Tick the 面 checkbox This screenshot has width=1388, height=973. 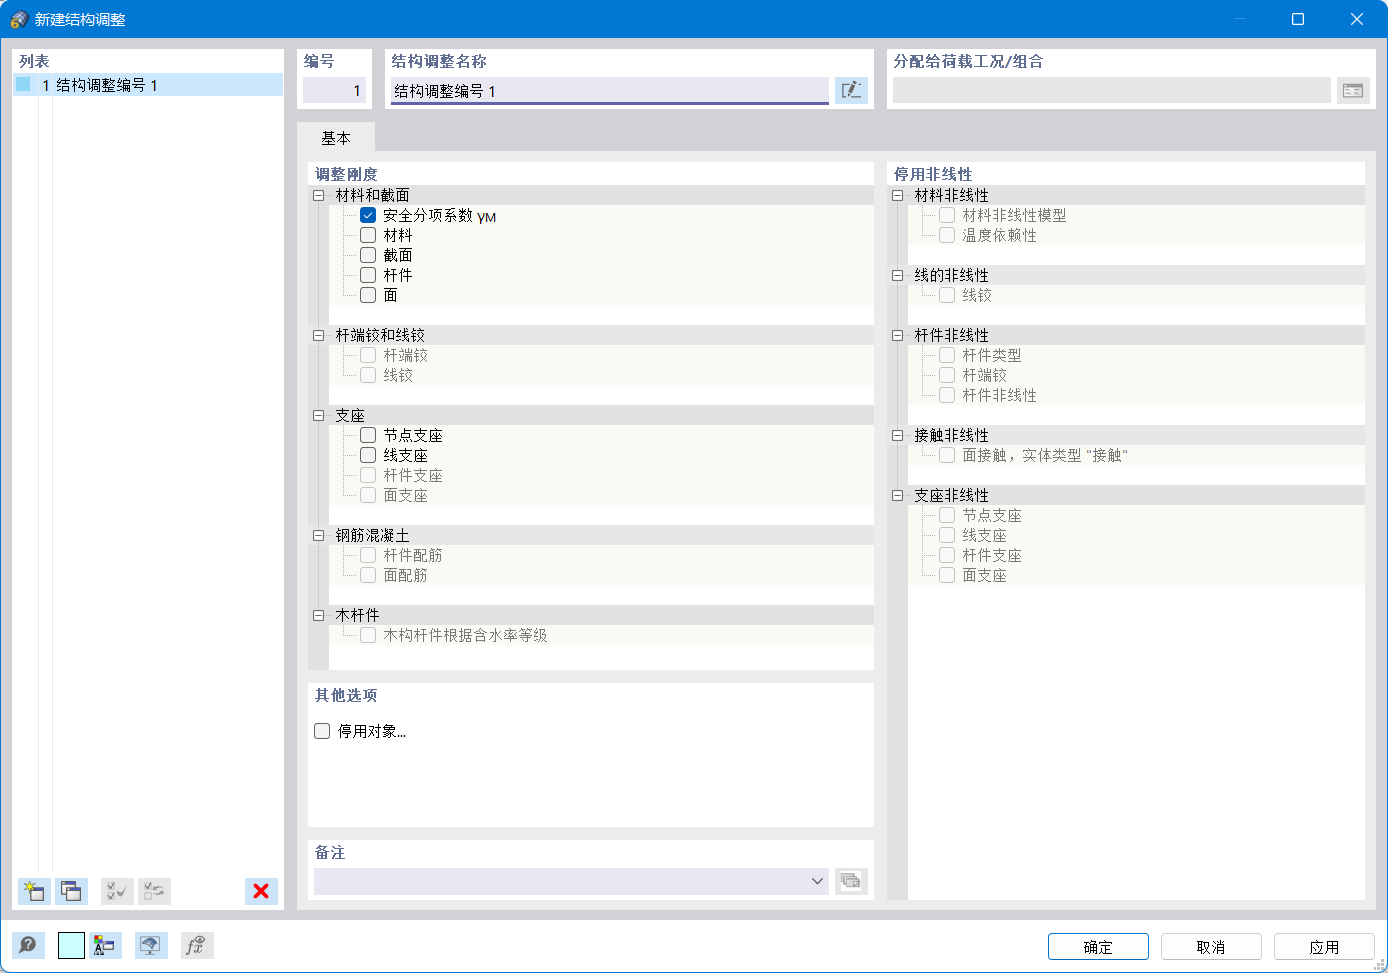click(368, 295)
